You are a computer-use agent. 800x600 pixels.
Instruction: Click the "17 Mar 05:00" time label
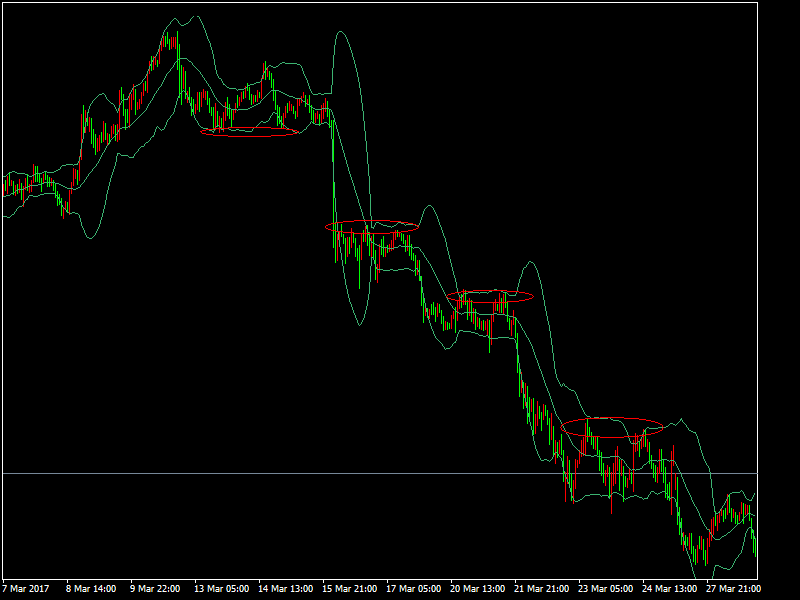(x=414, y=588)
